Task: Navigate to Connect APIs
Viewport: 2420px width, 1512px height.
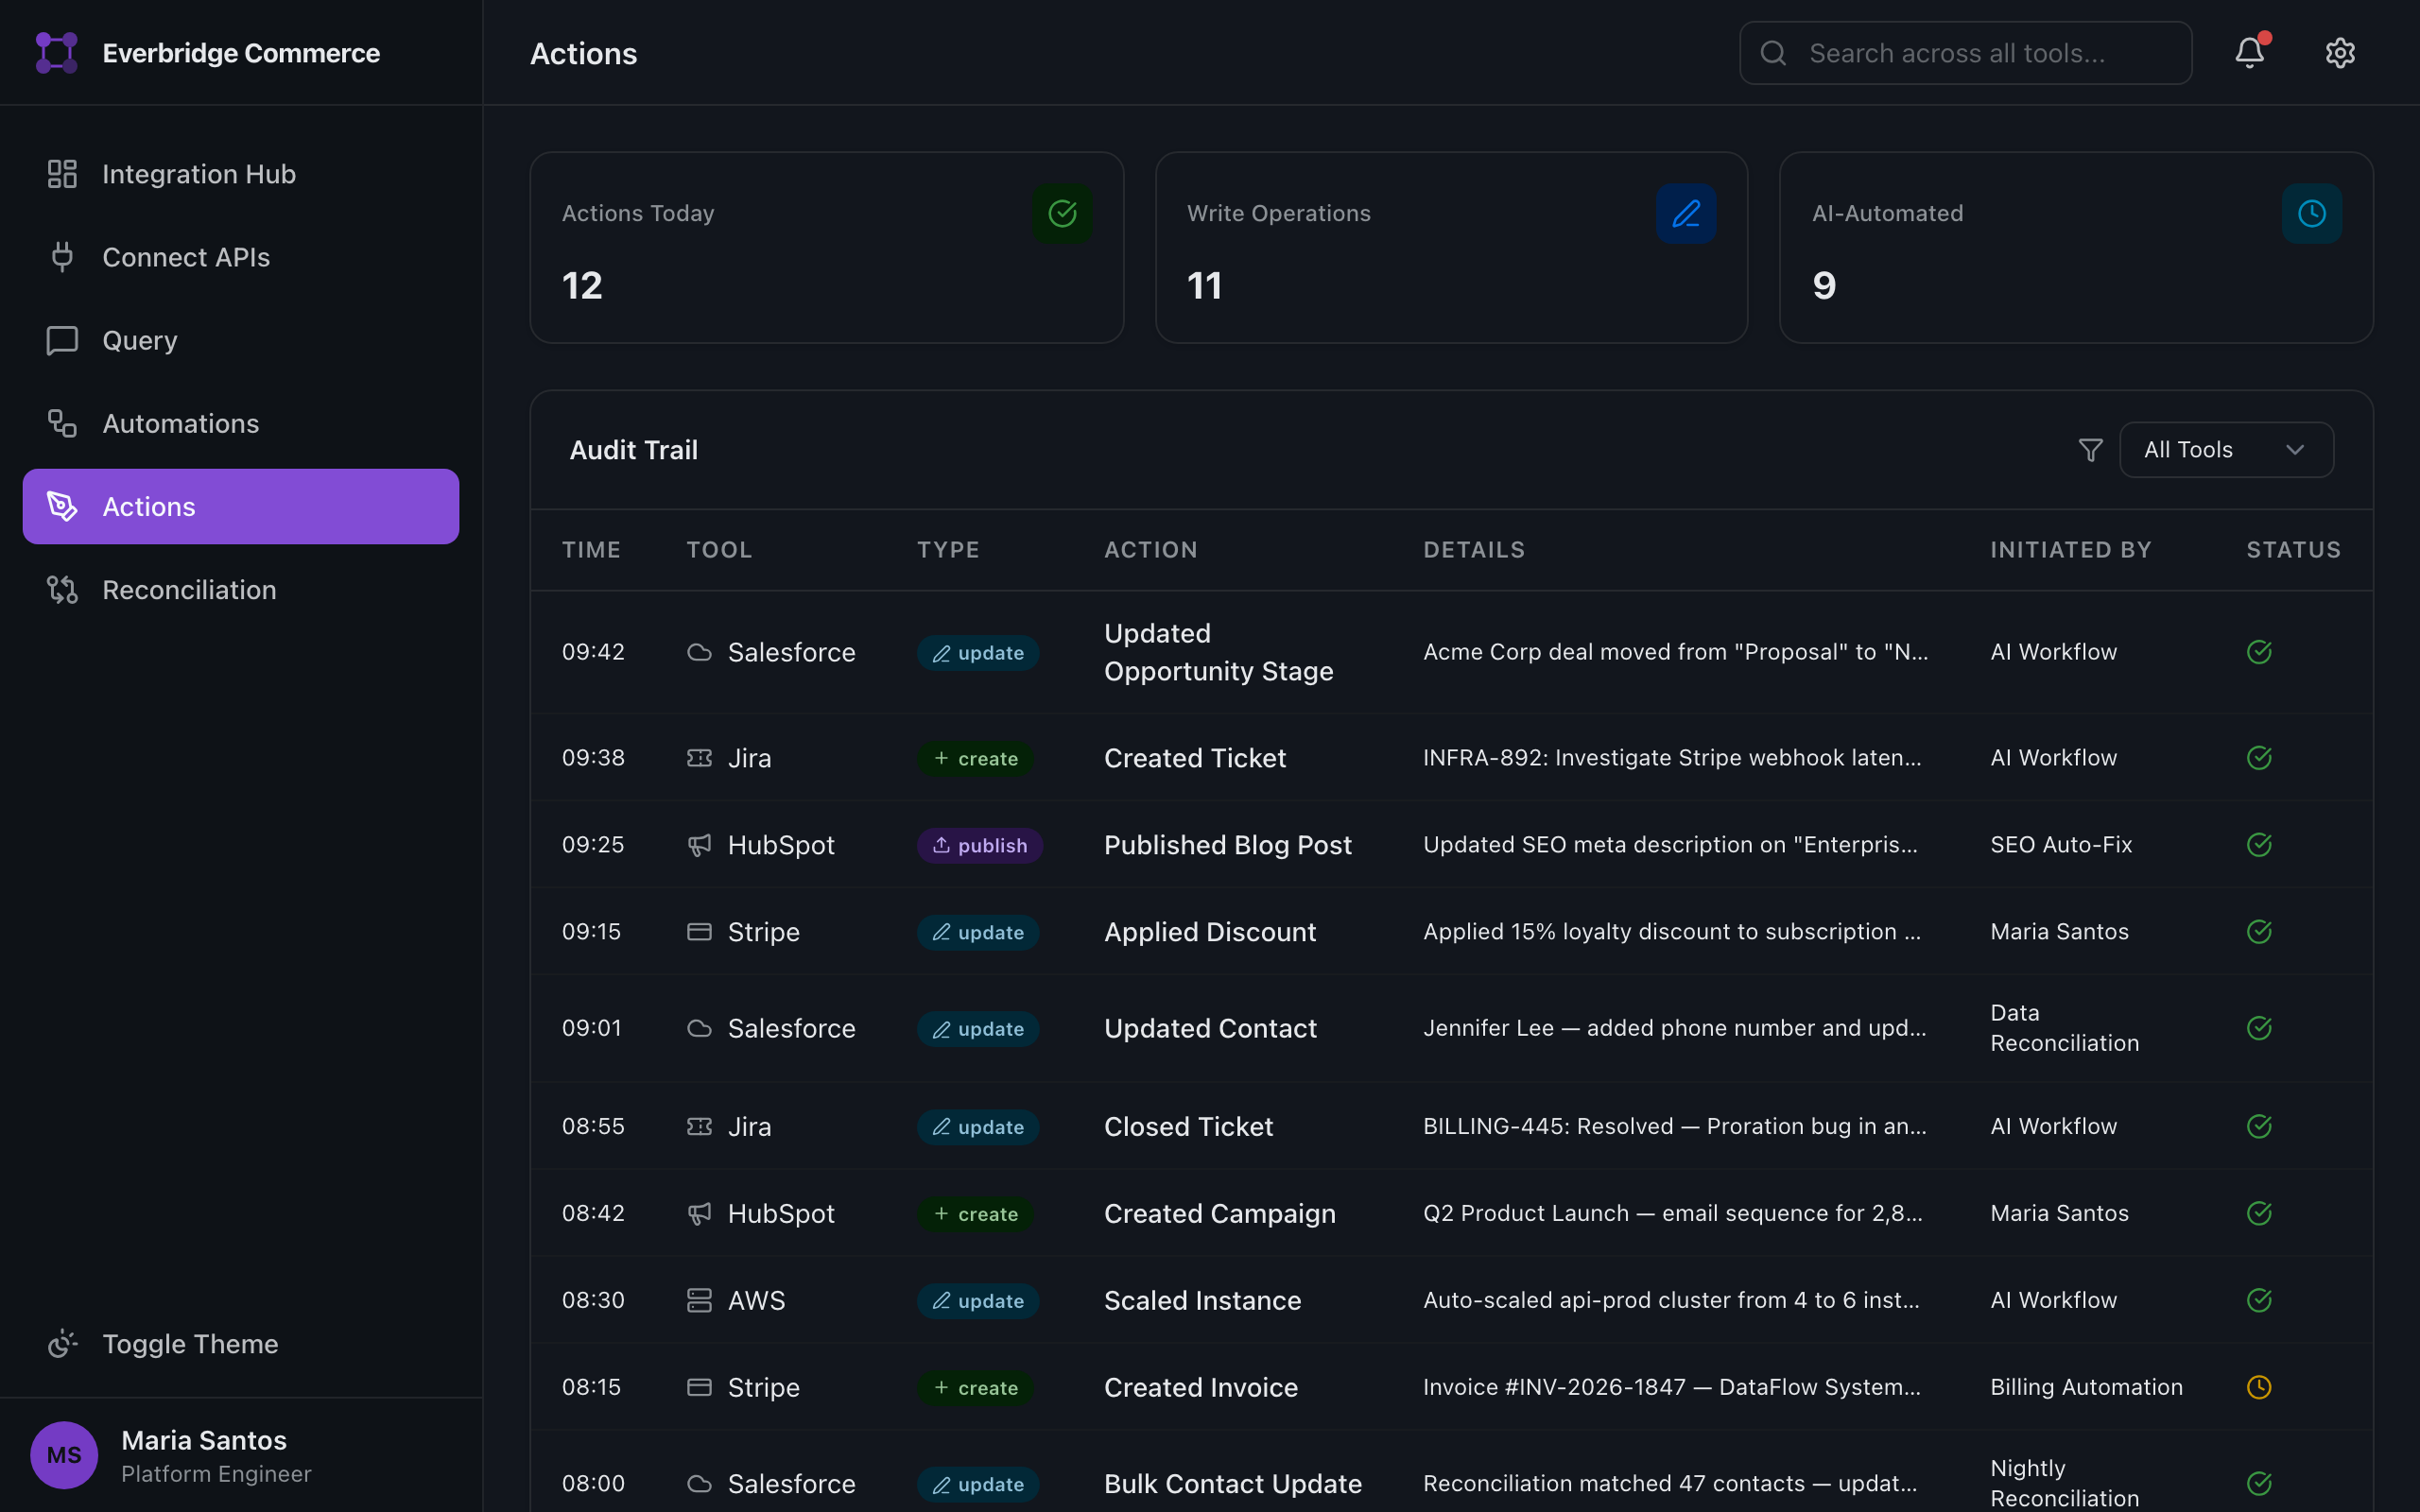Action: pos(185,257)
